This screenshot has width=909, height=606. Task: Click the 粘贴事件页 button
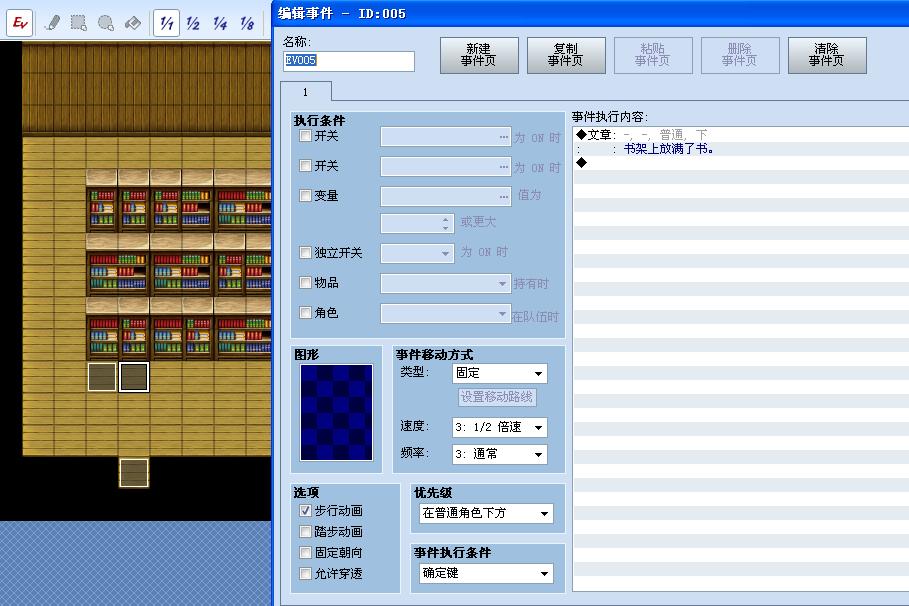point(653,55)
